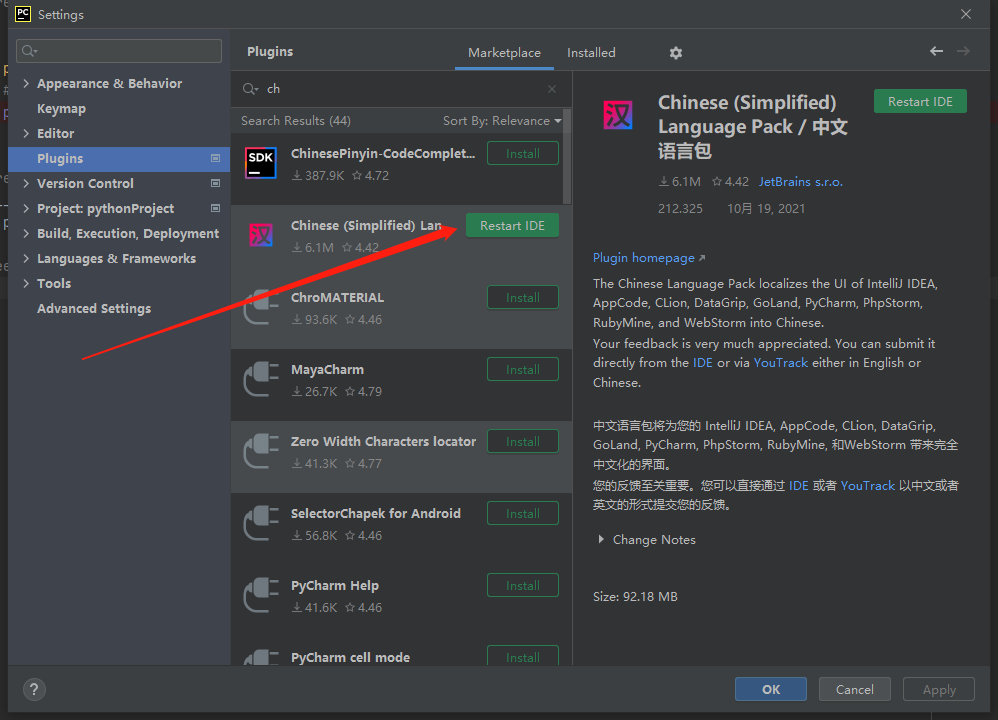Install the PyCharm Help plugin
This screenshot has height=720, width=998.
(x=523, y=585)
